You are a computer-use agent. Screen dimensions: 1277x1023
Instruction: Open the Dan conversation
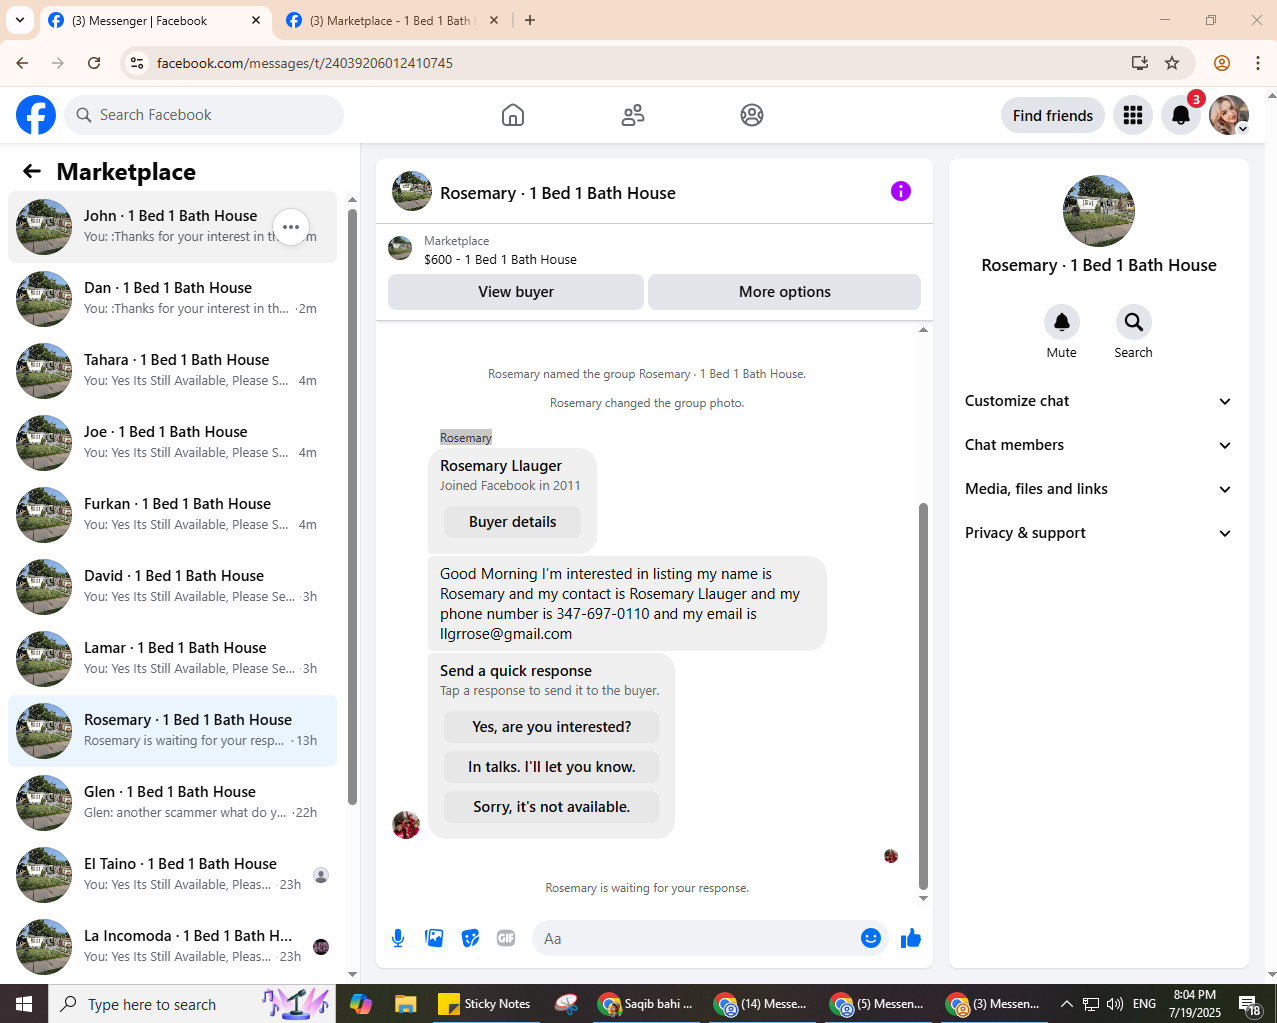click(x=172, y=299)
